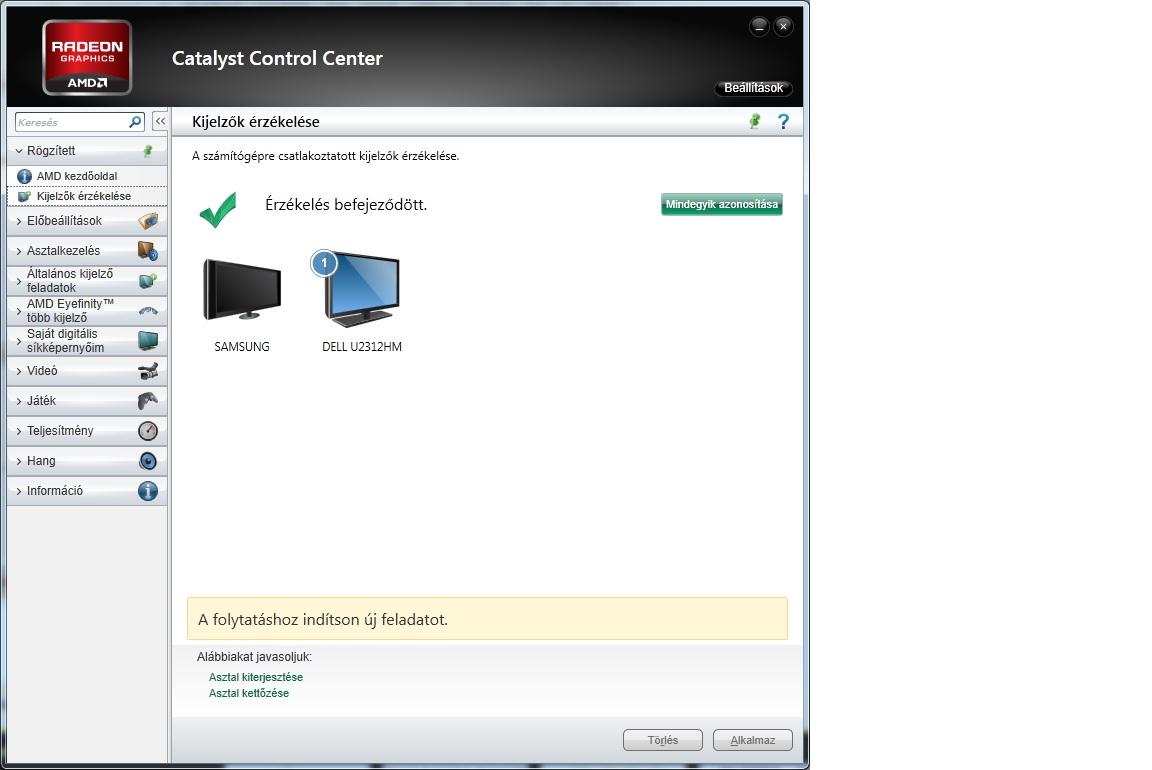Click the AMD kezdőoldal info icon
The image size is (1152, 770).
24,176
